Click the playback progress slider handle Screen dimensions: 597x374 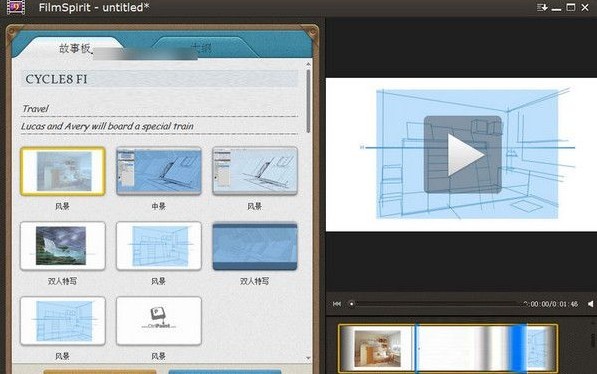click(x=351, y=304)
